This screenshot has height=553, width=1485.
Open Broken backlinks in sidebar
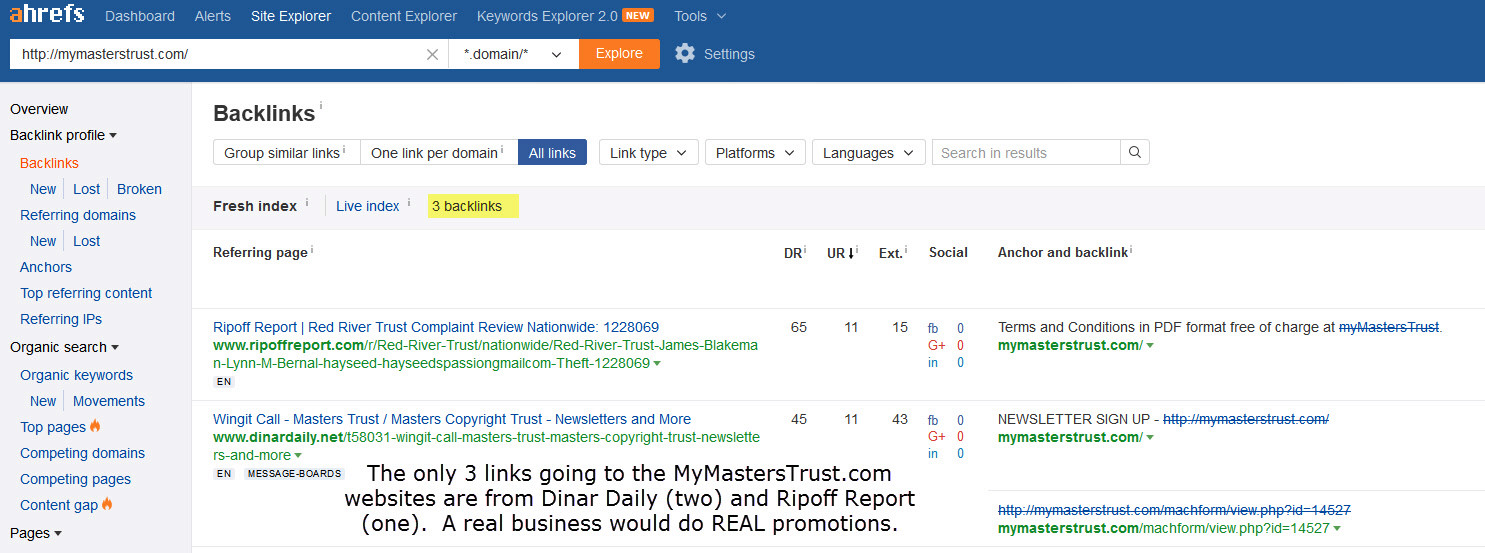139,189
